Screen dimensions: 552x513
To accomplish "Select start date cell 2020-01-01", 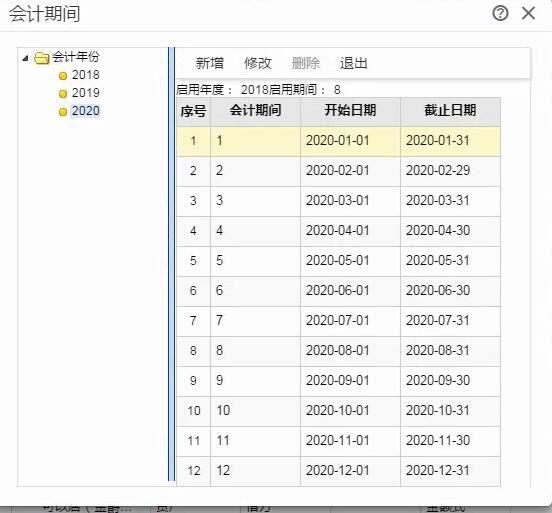I will (350, 141).
